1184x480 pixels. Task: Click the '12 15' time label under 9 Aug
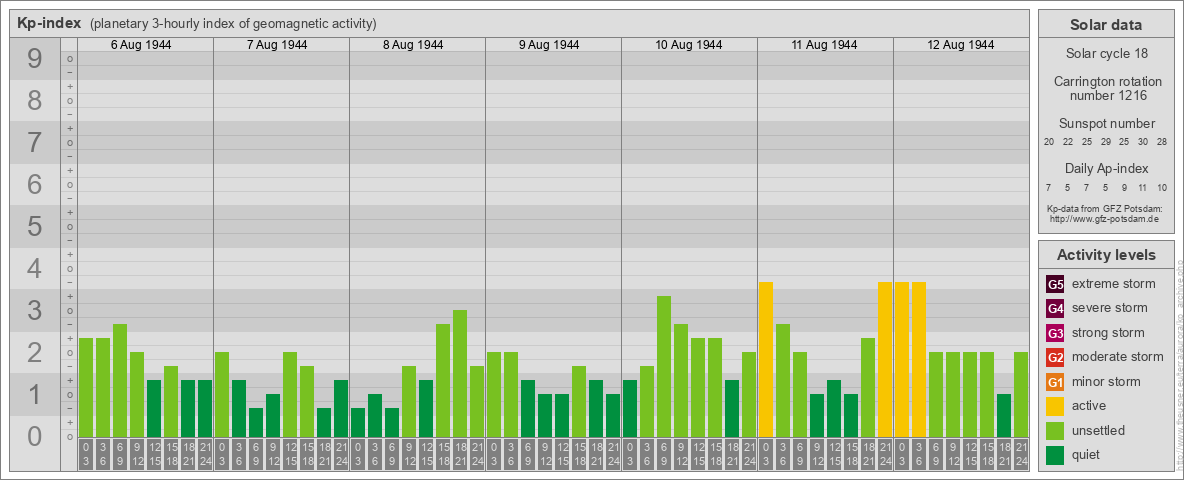[562, 454]
